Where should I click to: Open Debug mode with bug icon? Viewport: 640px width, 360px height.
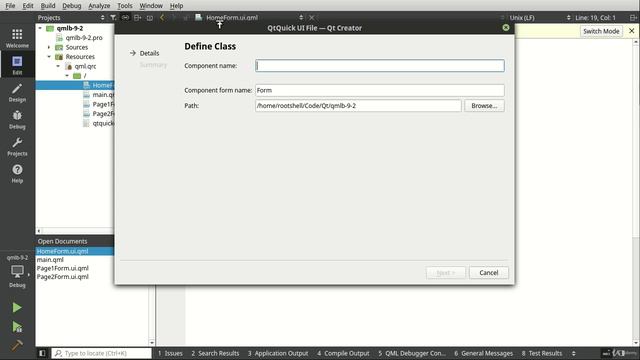(x=17, y=119)
